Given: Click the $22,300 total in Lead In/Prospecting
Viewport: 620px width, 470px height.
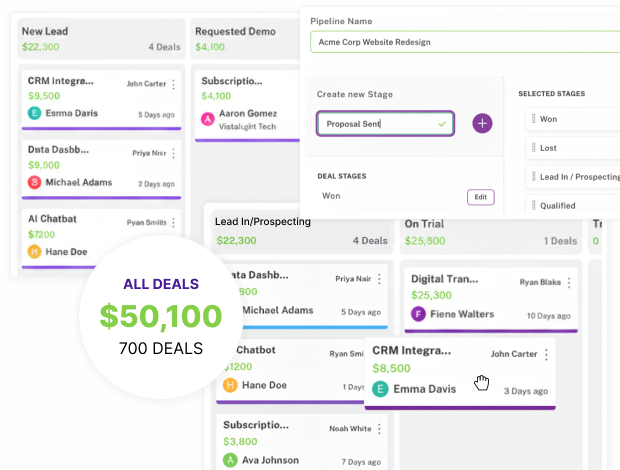Looking at the screenshot, I should click(x=236, y=241).
